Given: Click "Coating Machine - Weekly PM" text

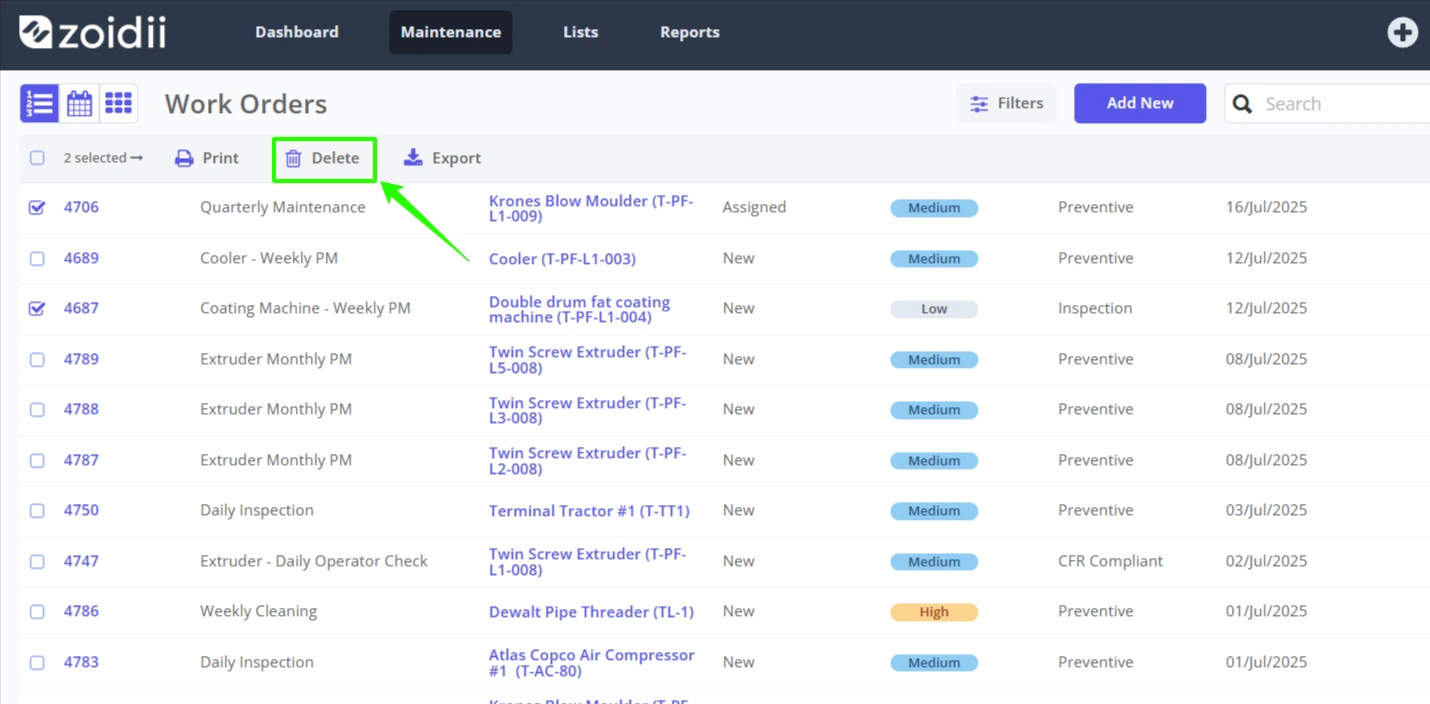Looking at the screenshot, I should tap(305, 308).
